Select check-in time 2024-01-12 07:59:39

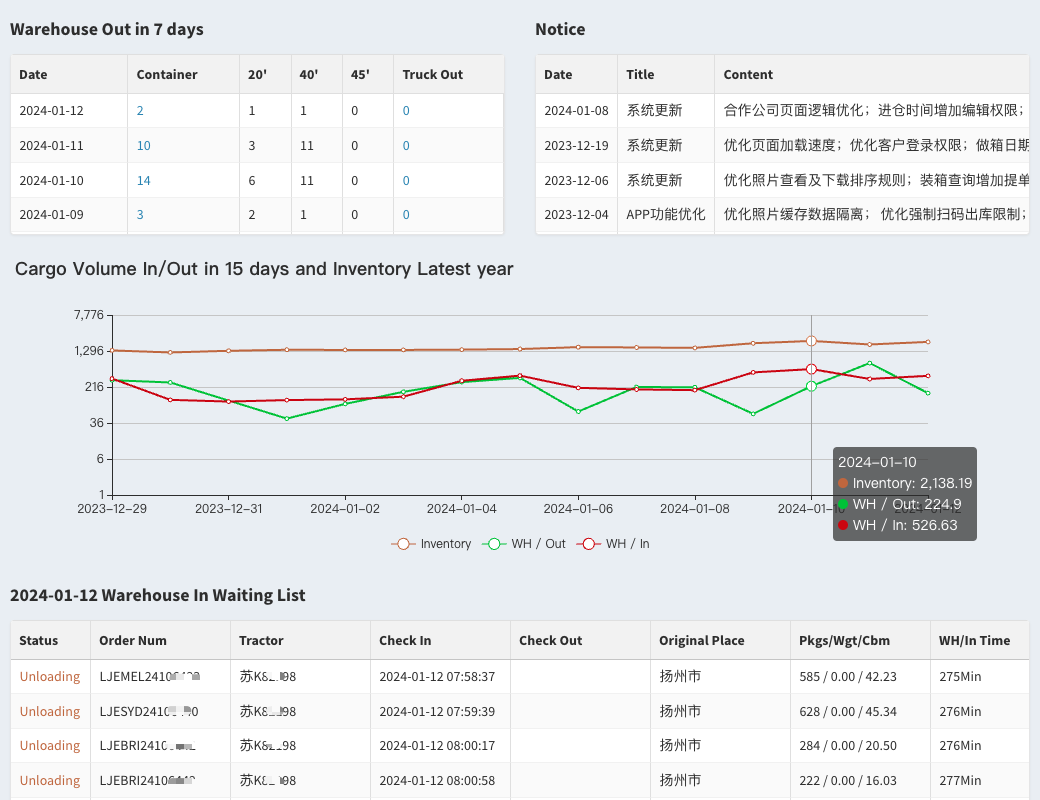[x=437, y=711]
